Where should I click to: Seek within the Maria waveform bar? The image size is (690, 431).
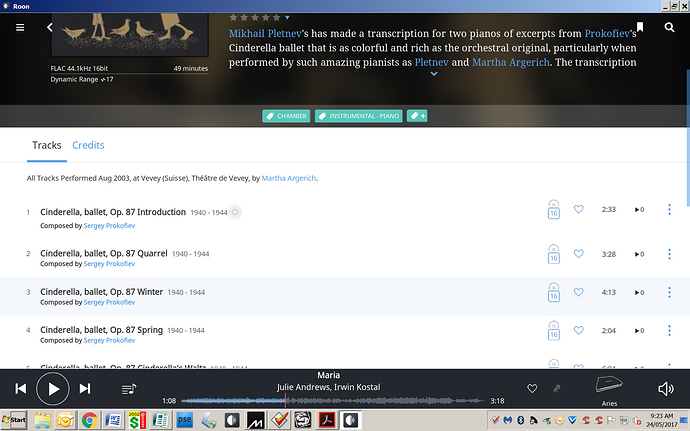tap(332, 401)
